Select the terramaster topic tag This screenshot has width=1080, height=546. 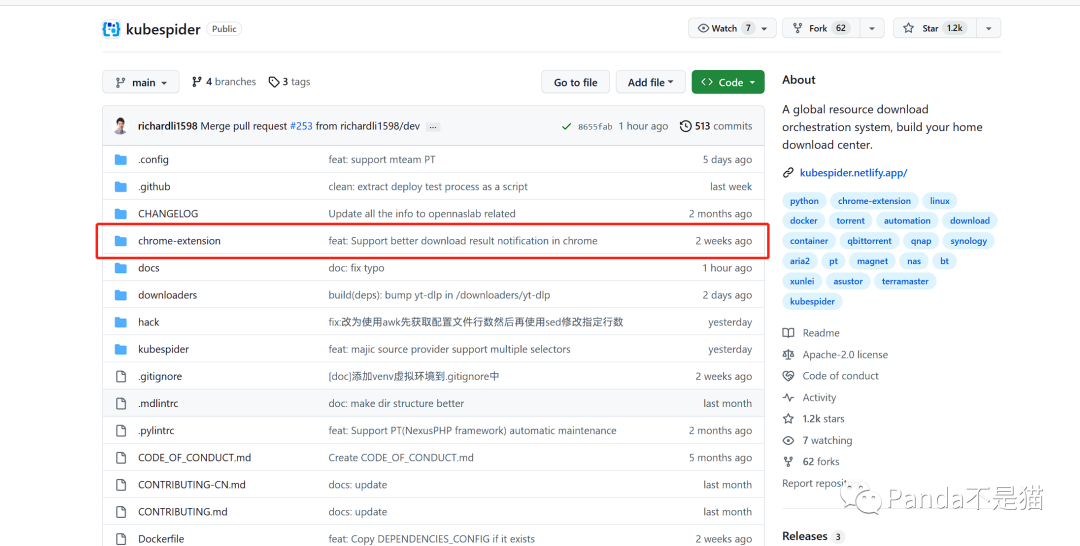905,281
